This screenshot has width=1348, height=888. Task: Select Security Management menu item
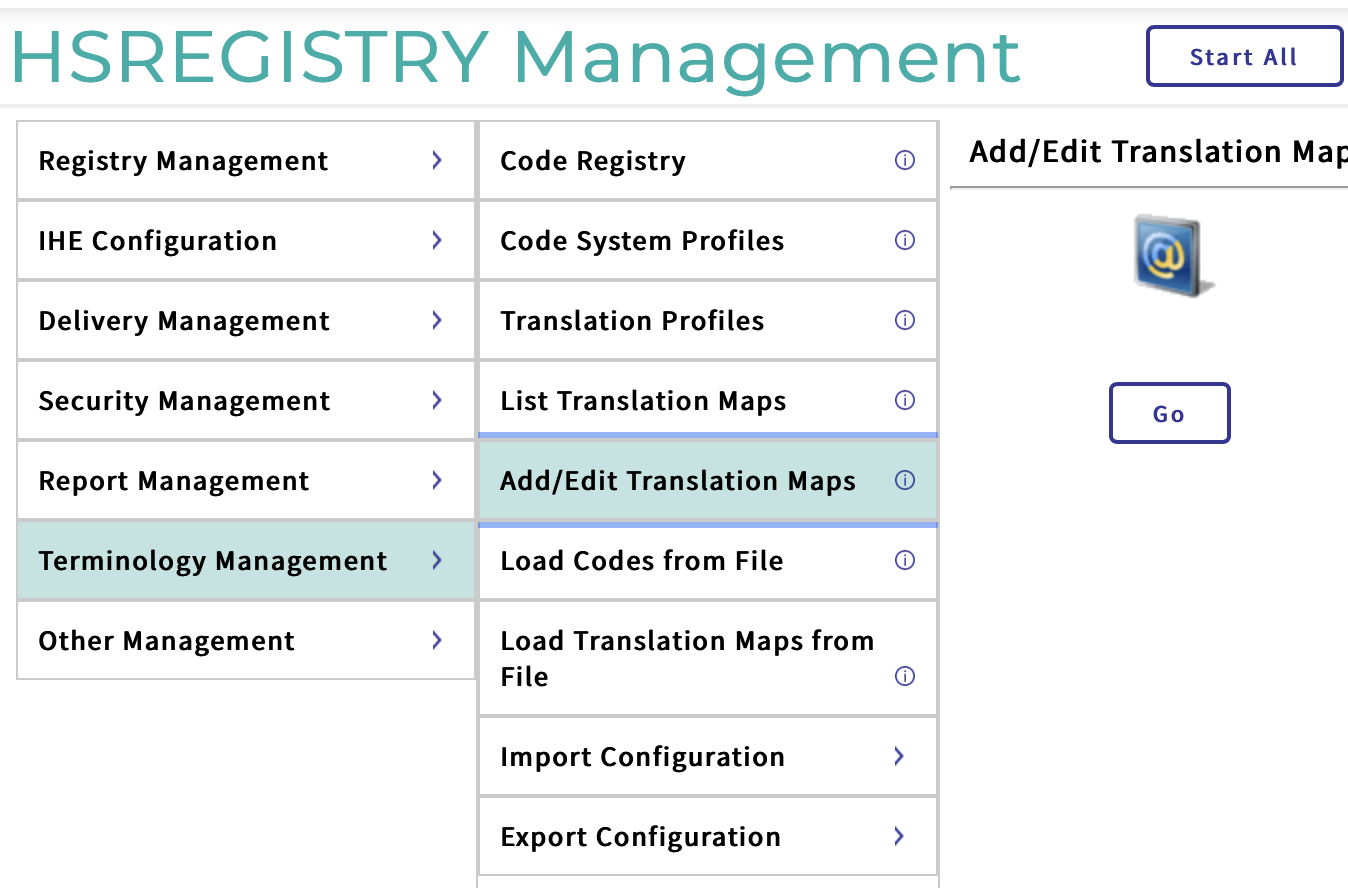(185, 401)
